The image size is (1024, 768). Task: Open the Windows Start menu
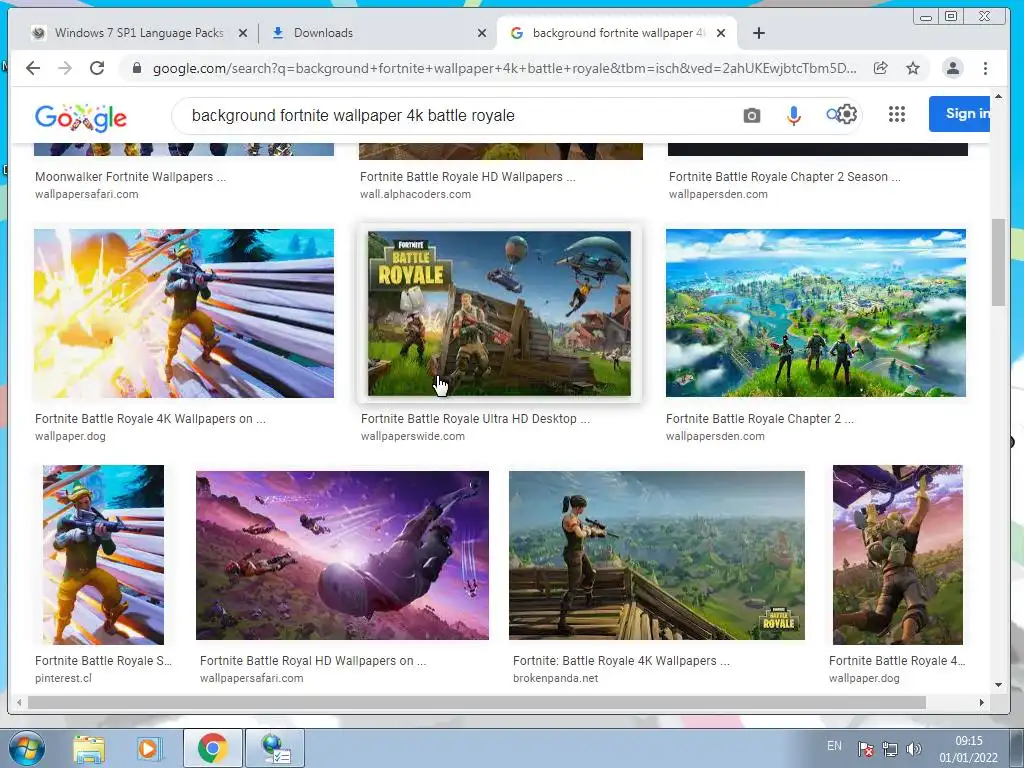click(x=27, y=748)
